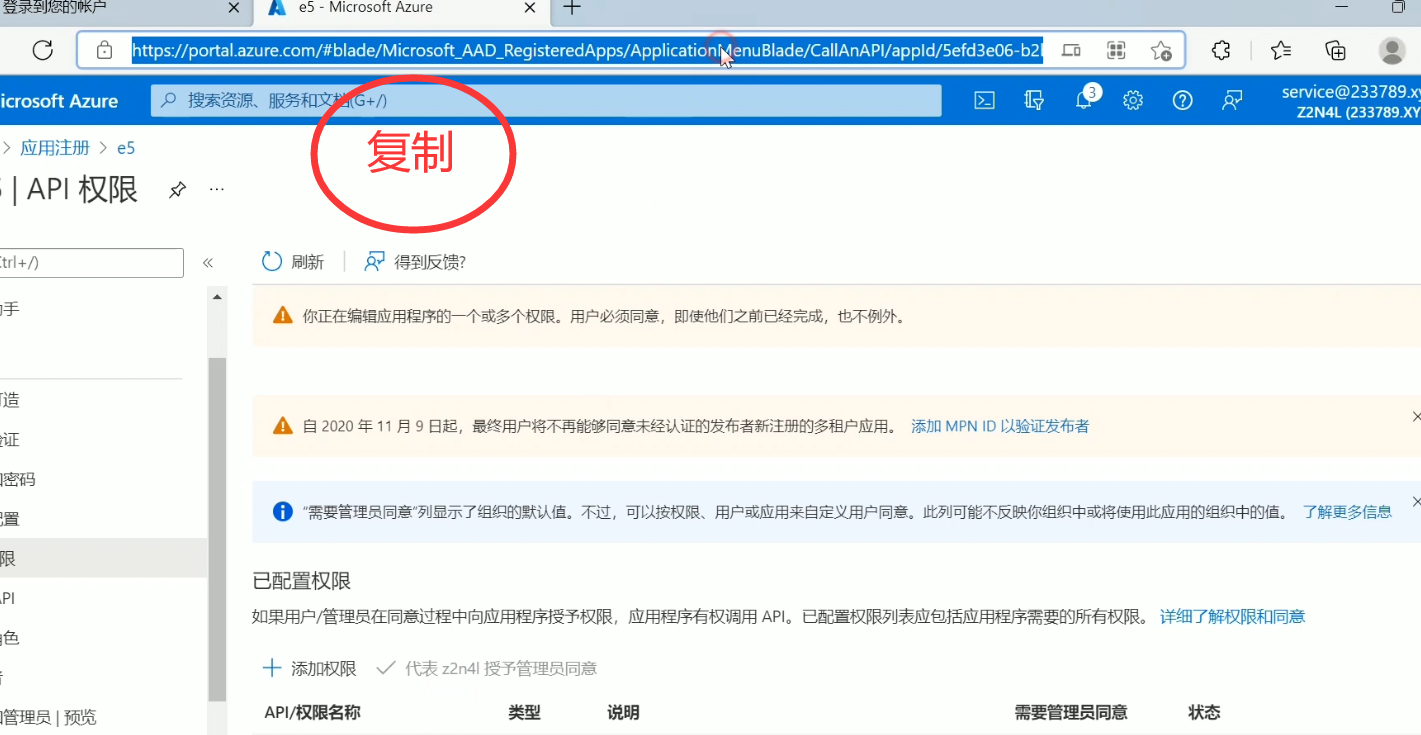Click the left menu vertical scrollbar thumb

point(217,530)
